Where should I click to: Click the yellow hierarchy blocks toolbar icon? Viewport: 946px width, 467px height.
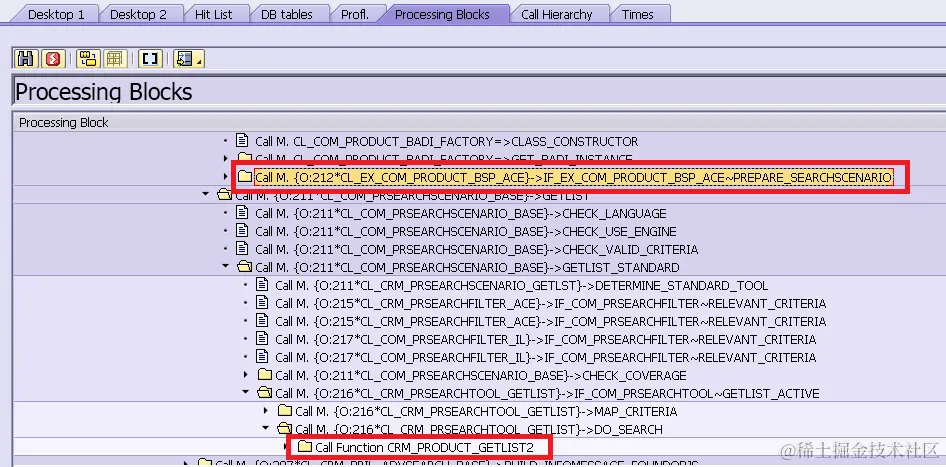point(88,59)
